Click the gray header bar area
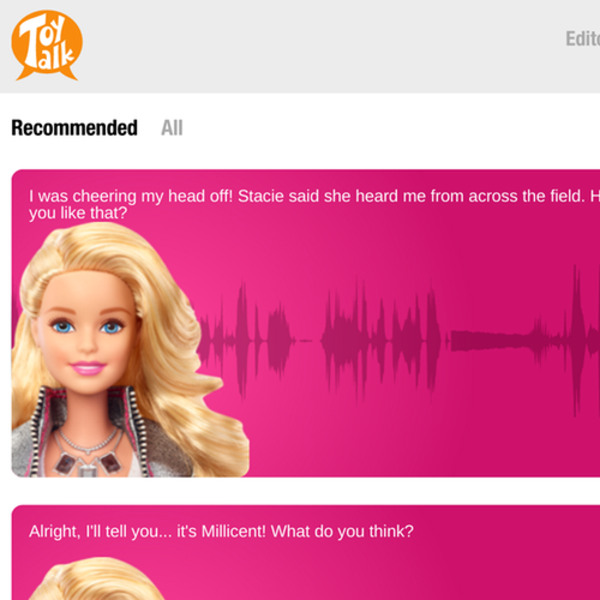600x600 pixels. 306,46
